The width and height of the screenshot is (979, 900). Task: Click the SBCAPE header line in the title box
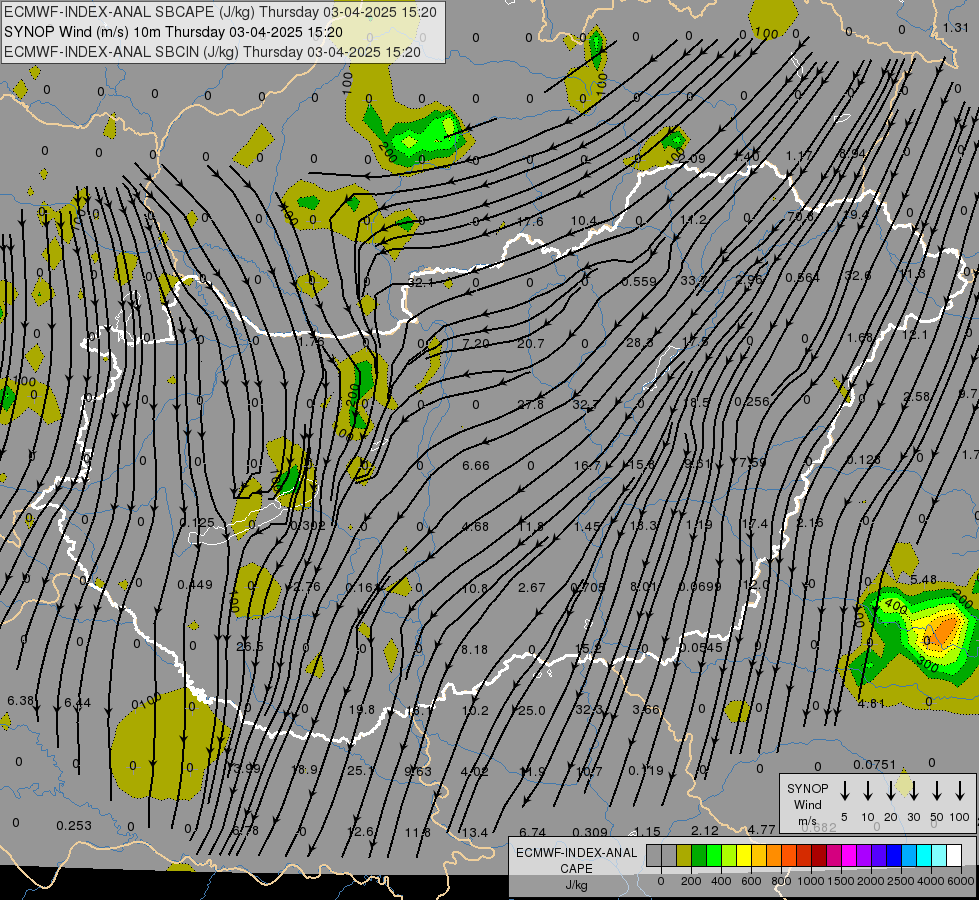pyautogui.click(x=220, y=12)
